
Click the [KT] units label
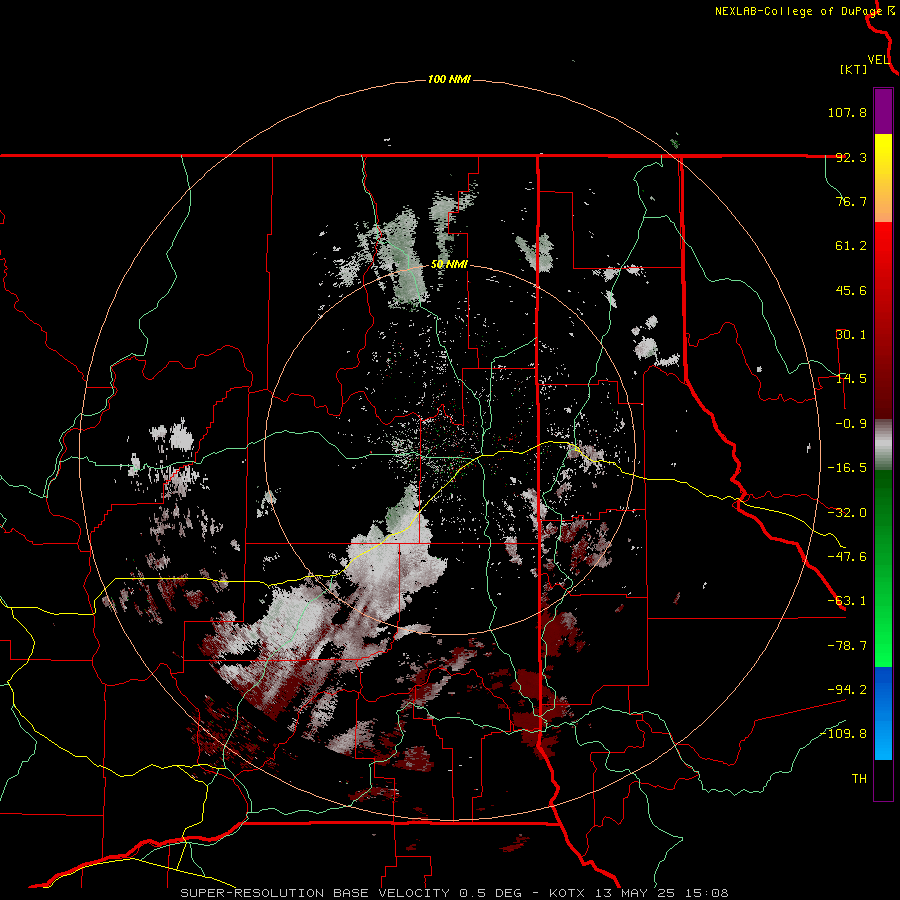click(x=853, y=69)
